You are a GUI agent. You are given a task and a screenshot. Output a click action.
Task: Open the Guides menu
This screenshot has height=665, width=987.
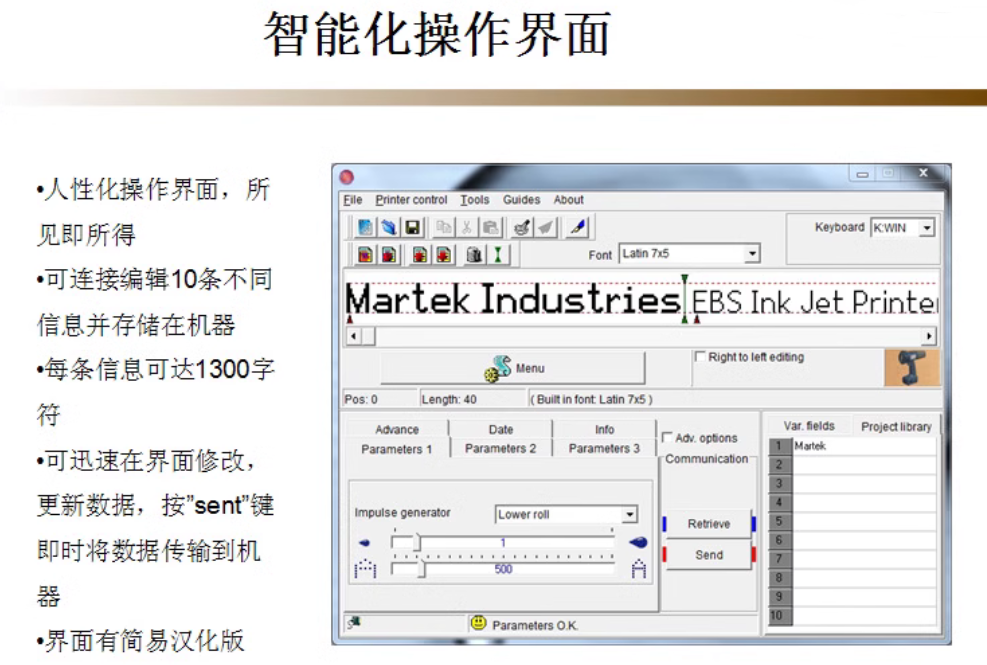(521, 200)
